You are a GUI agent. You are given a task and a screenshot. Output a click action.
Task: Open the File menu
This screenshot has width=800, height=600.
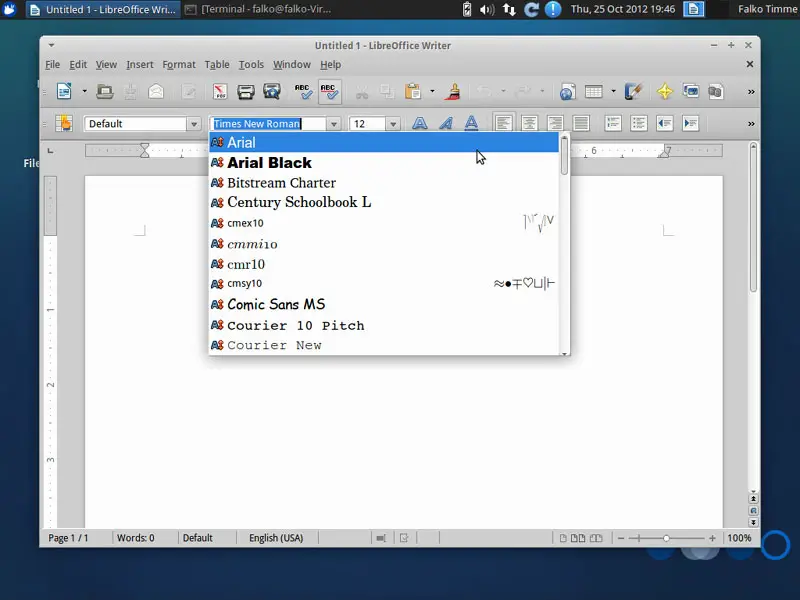pyautogui.click(x=53, y=65)
